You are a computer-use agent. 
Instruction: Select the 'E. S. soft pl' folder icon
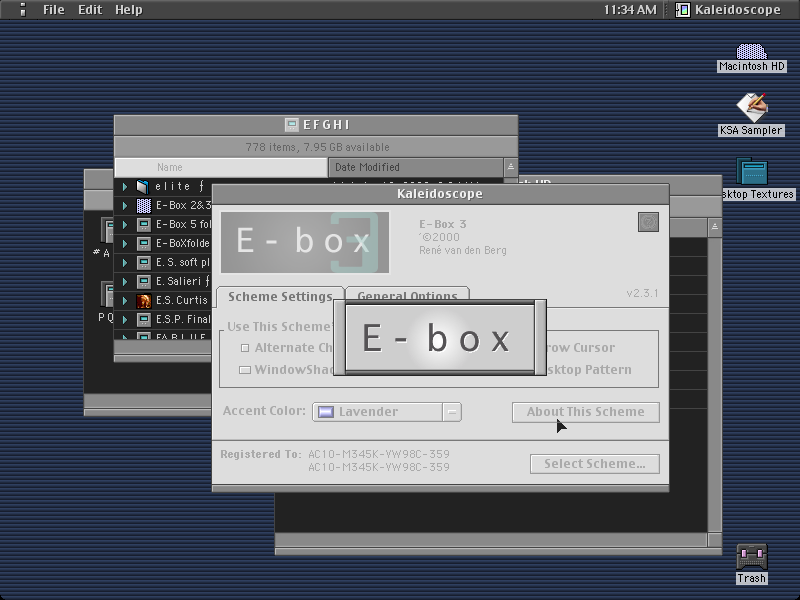[x=143, y=262]
